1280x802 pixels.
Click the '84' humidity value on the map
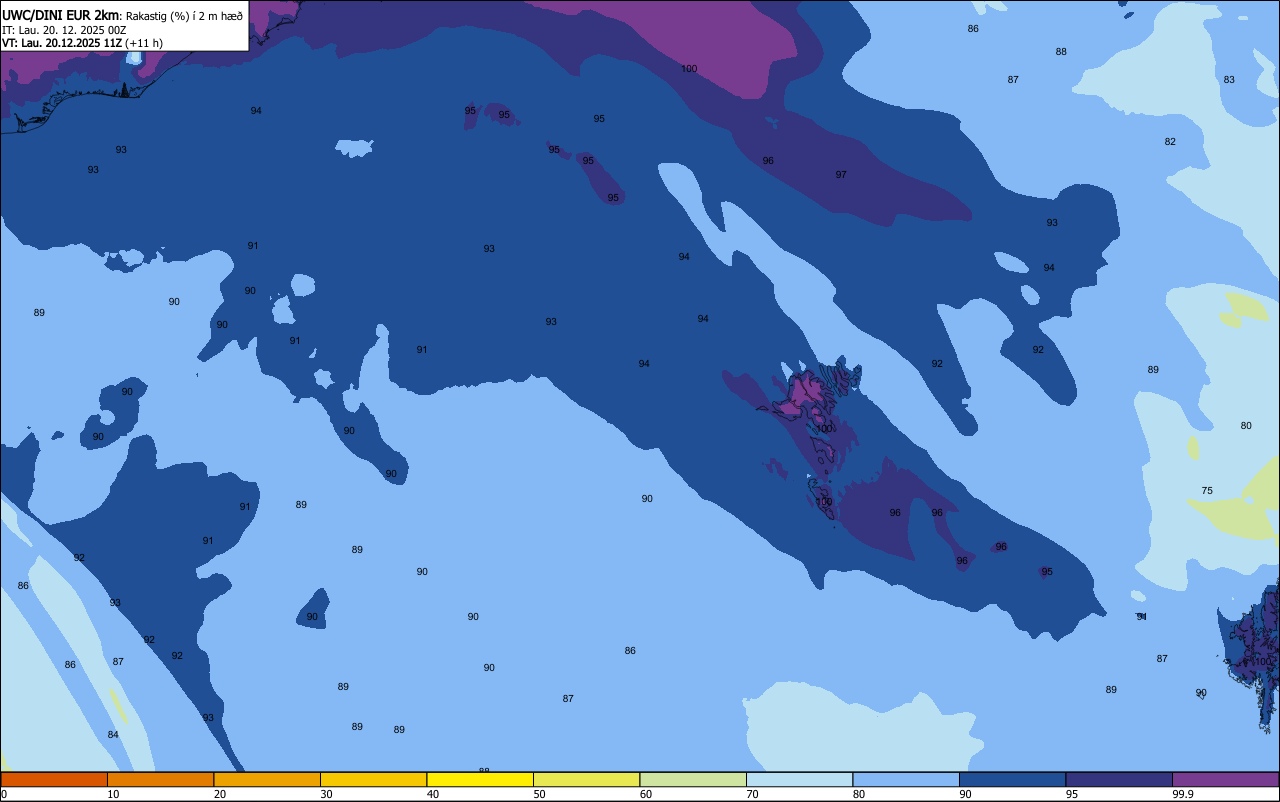pos(113,735)
